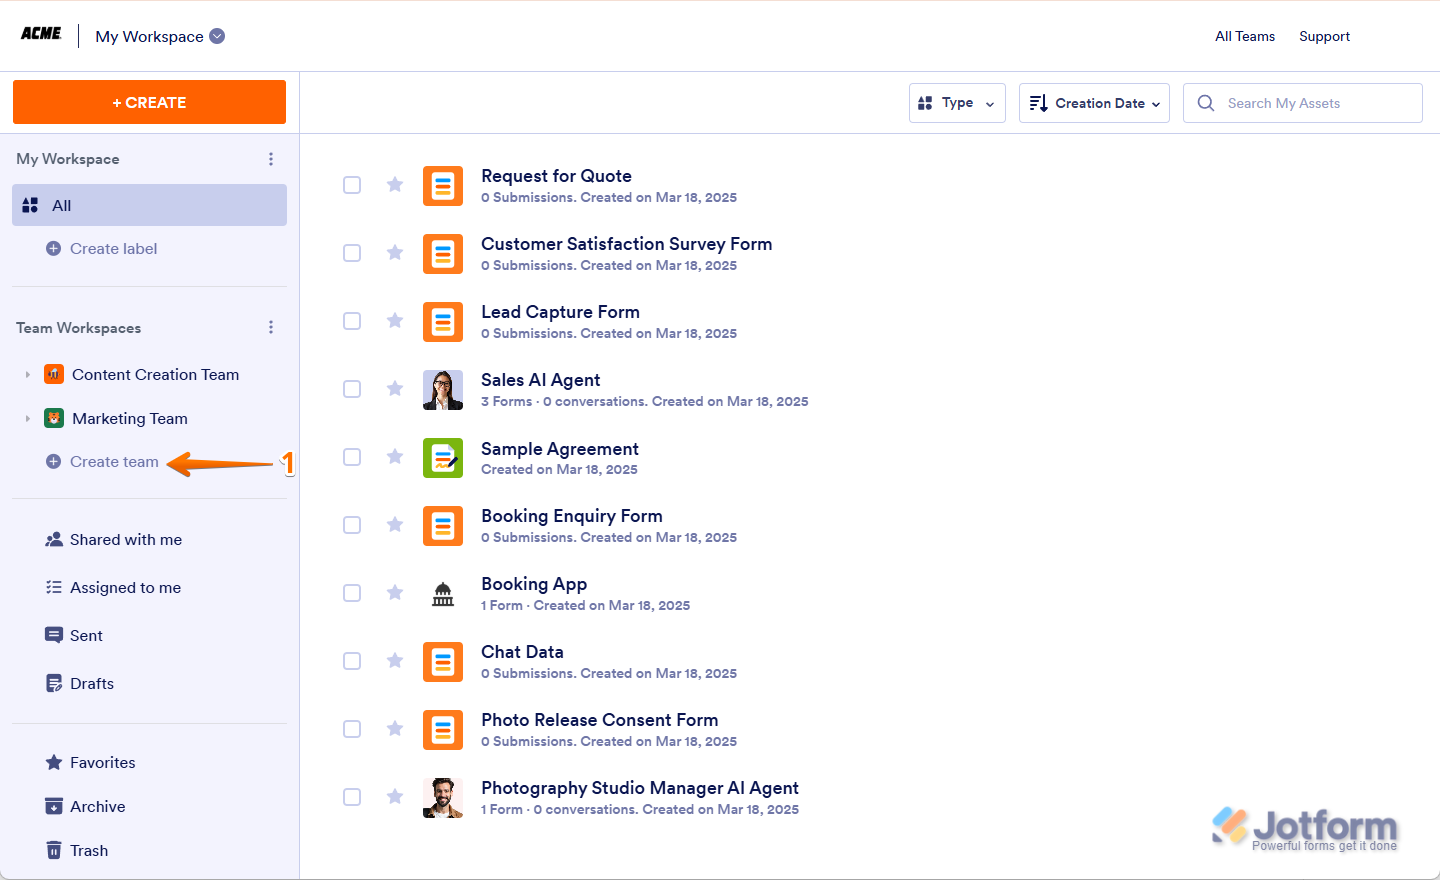The height and width of the screenshot is (880, 1440).
Task: Go to the Trash folder
Action: point(88,851)
